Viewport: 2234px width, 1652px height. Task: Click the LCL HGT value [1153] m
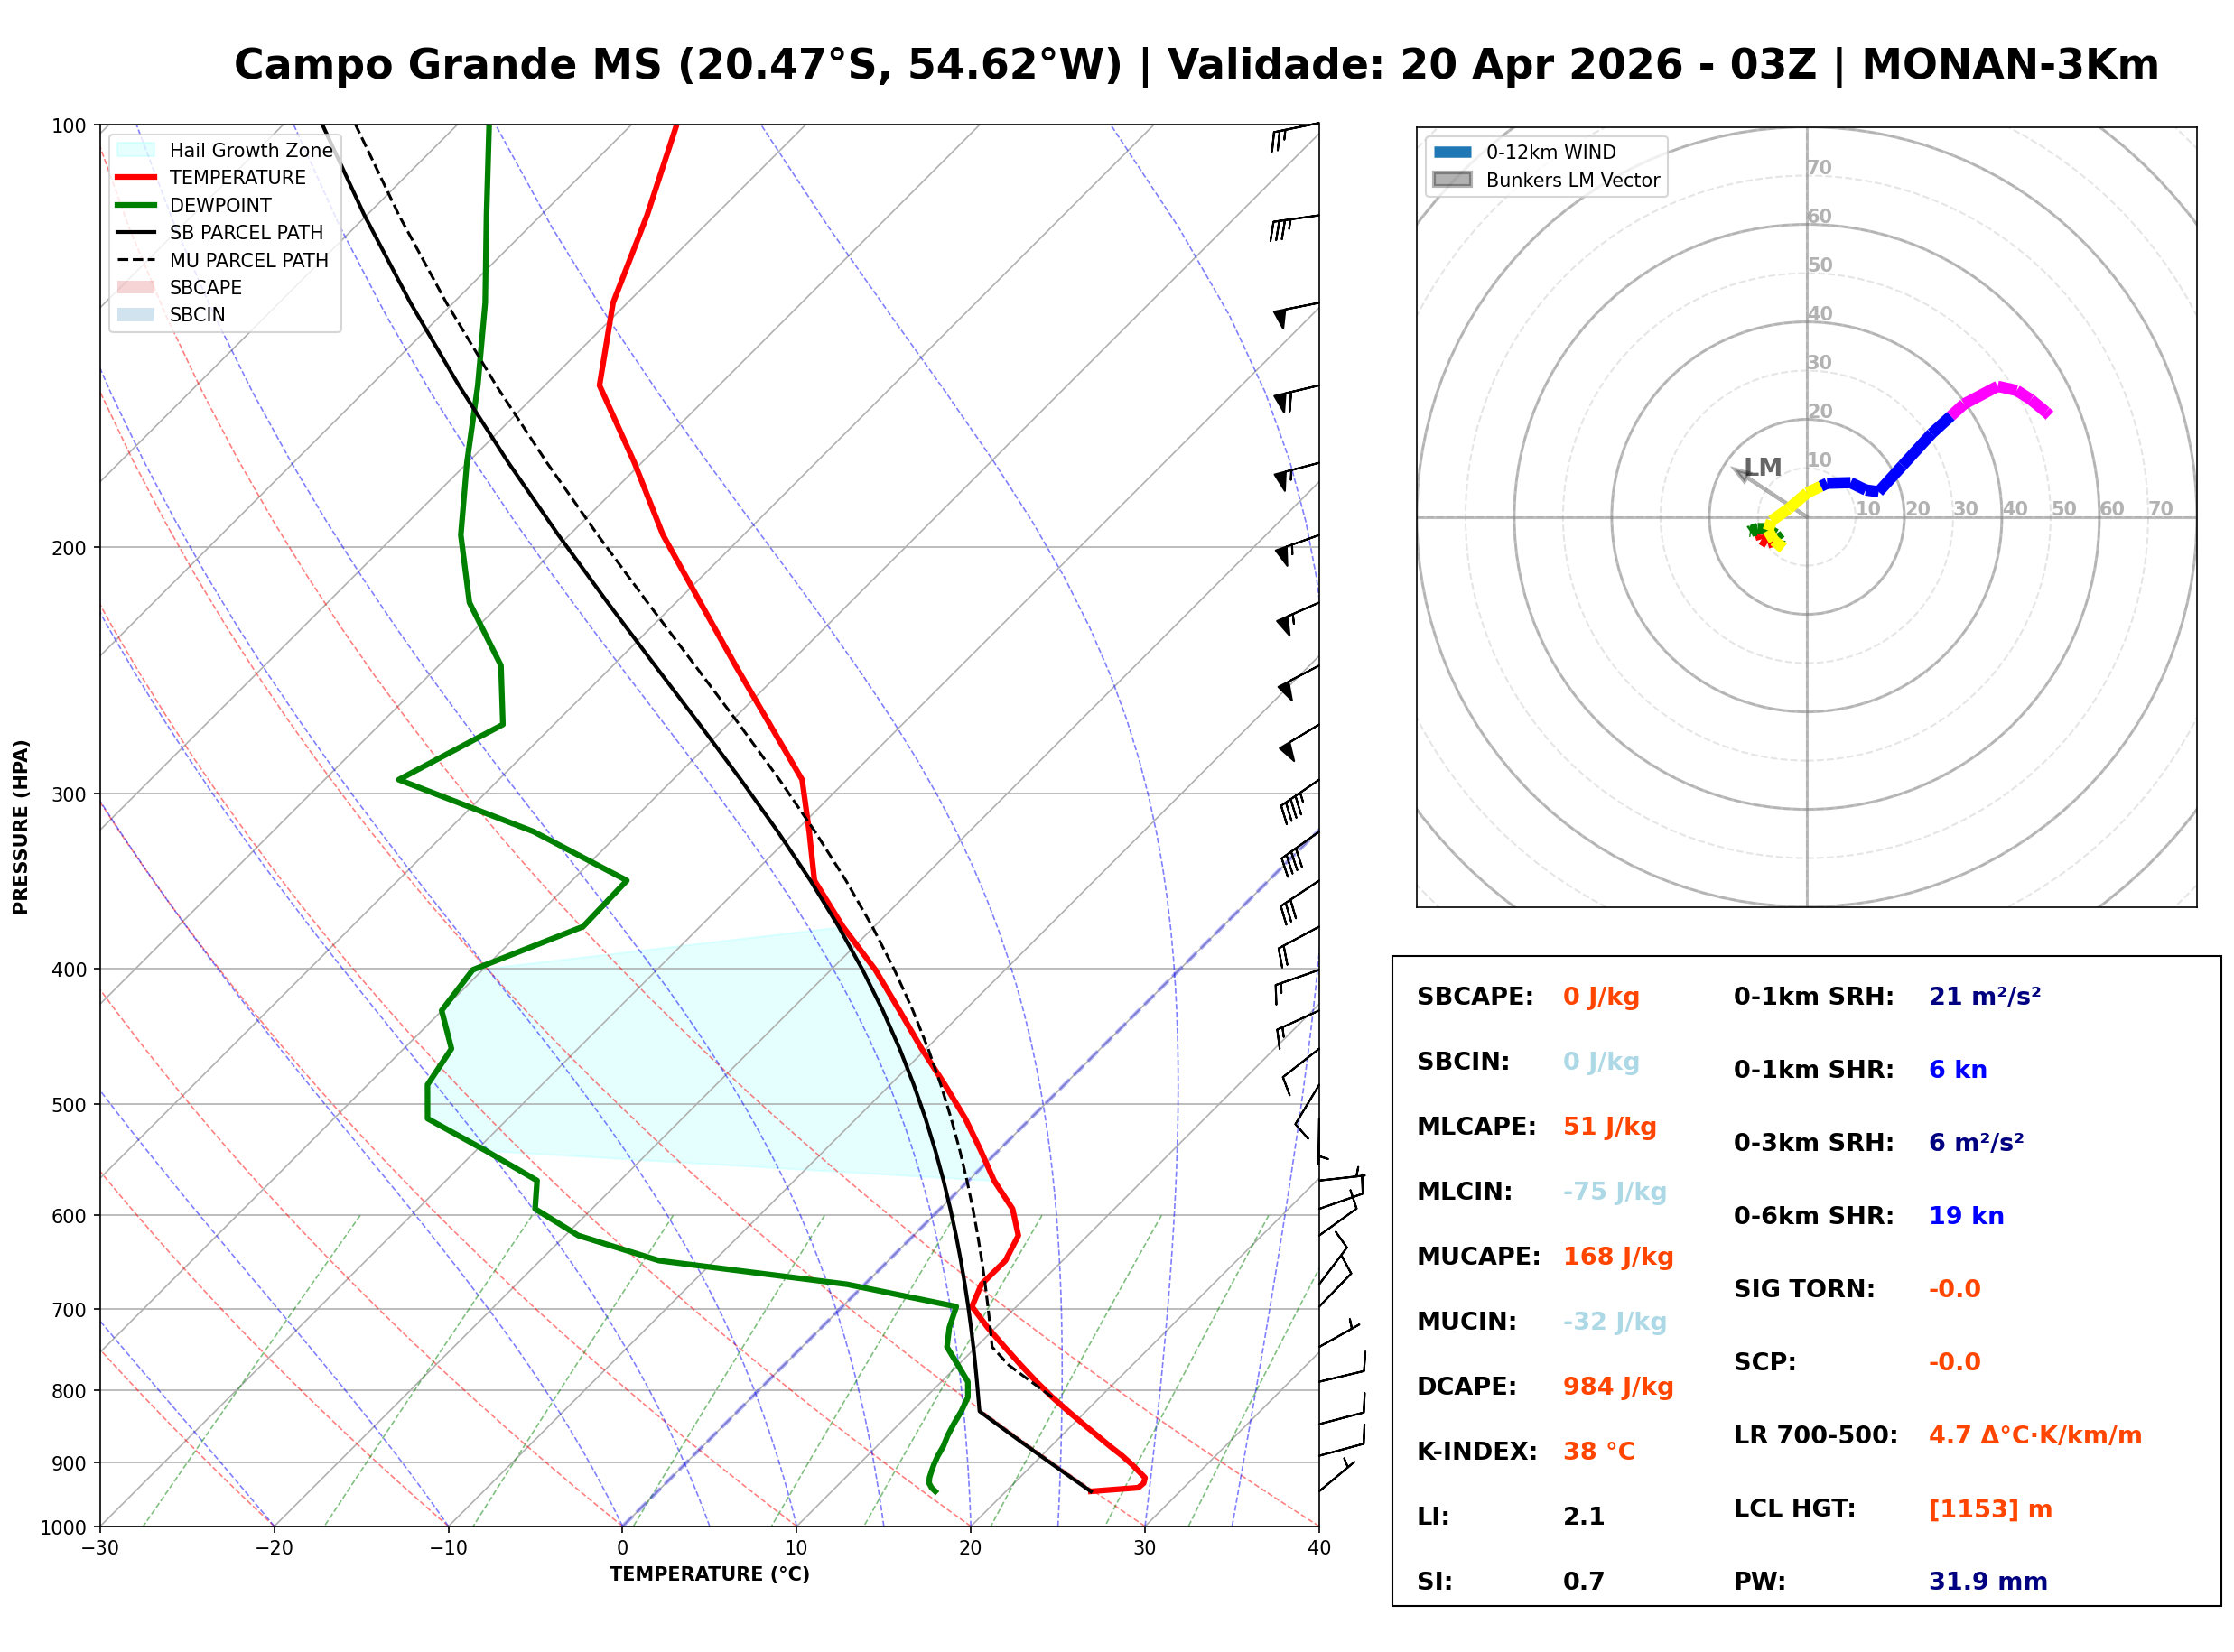pos(1990,1509)
